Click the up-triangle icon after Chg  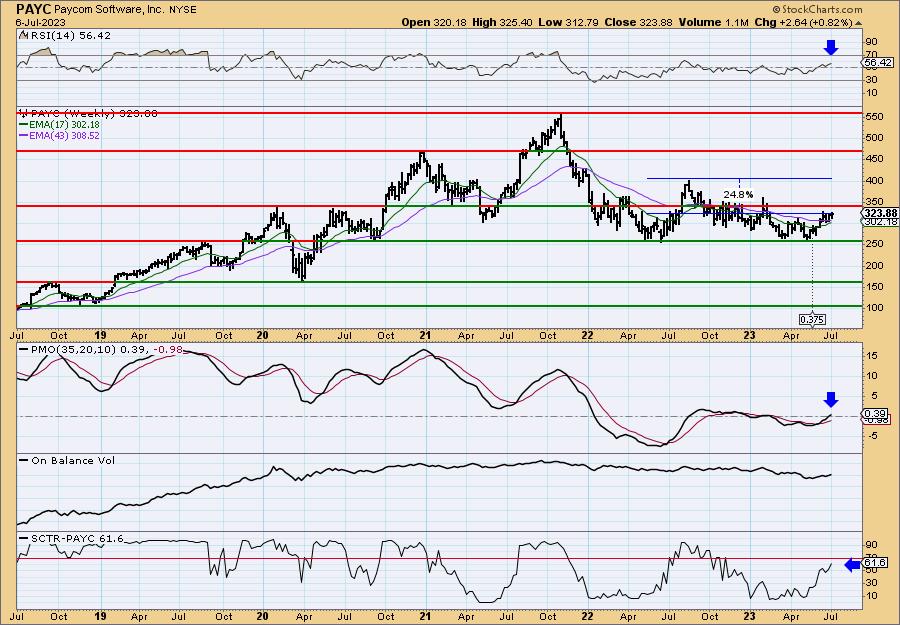[858, 23]
